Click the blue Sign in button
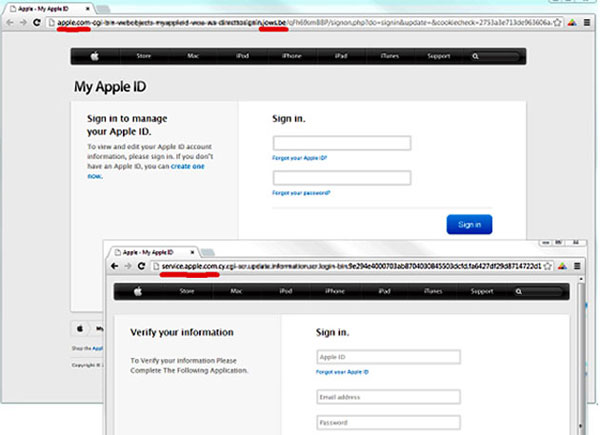 (469, 225)
